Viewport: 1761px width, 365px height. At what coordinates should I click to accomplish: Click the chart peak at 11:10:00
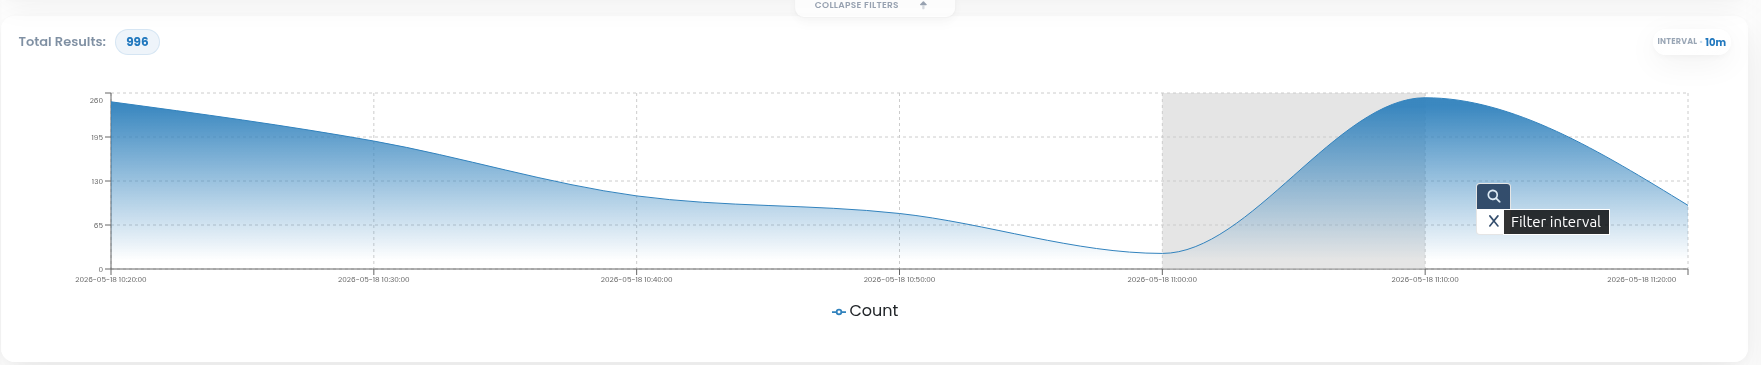1425,97
